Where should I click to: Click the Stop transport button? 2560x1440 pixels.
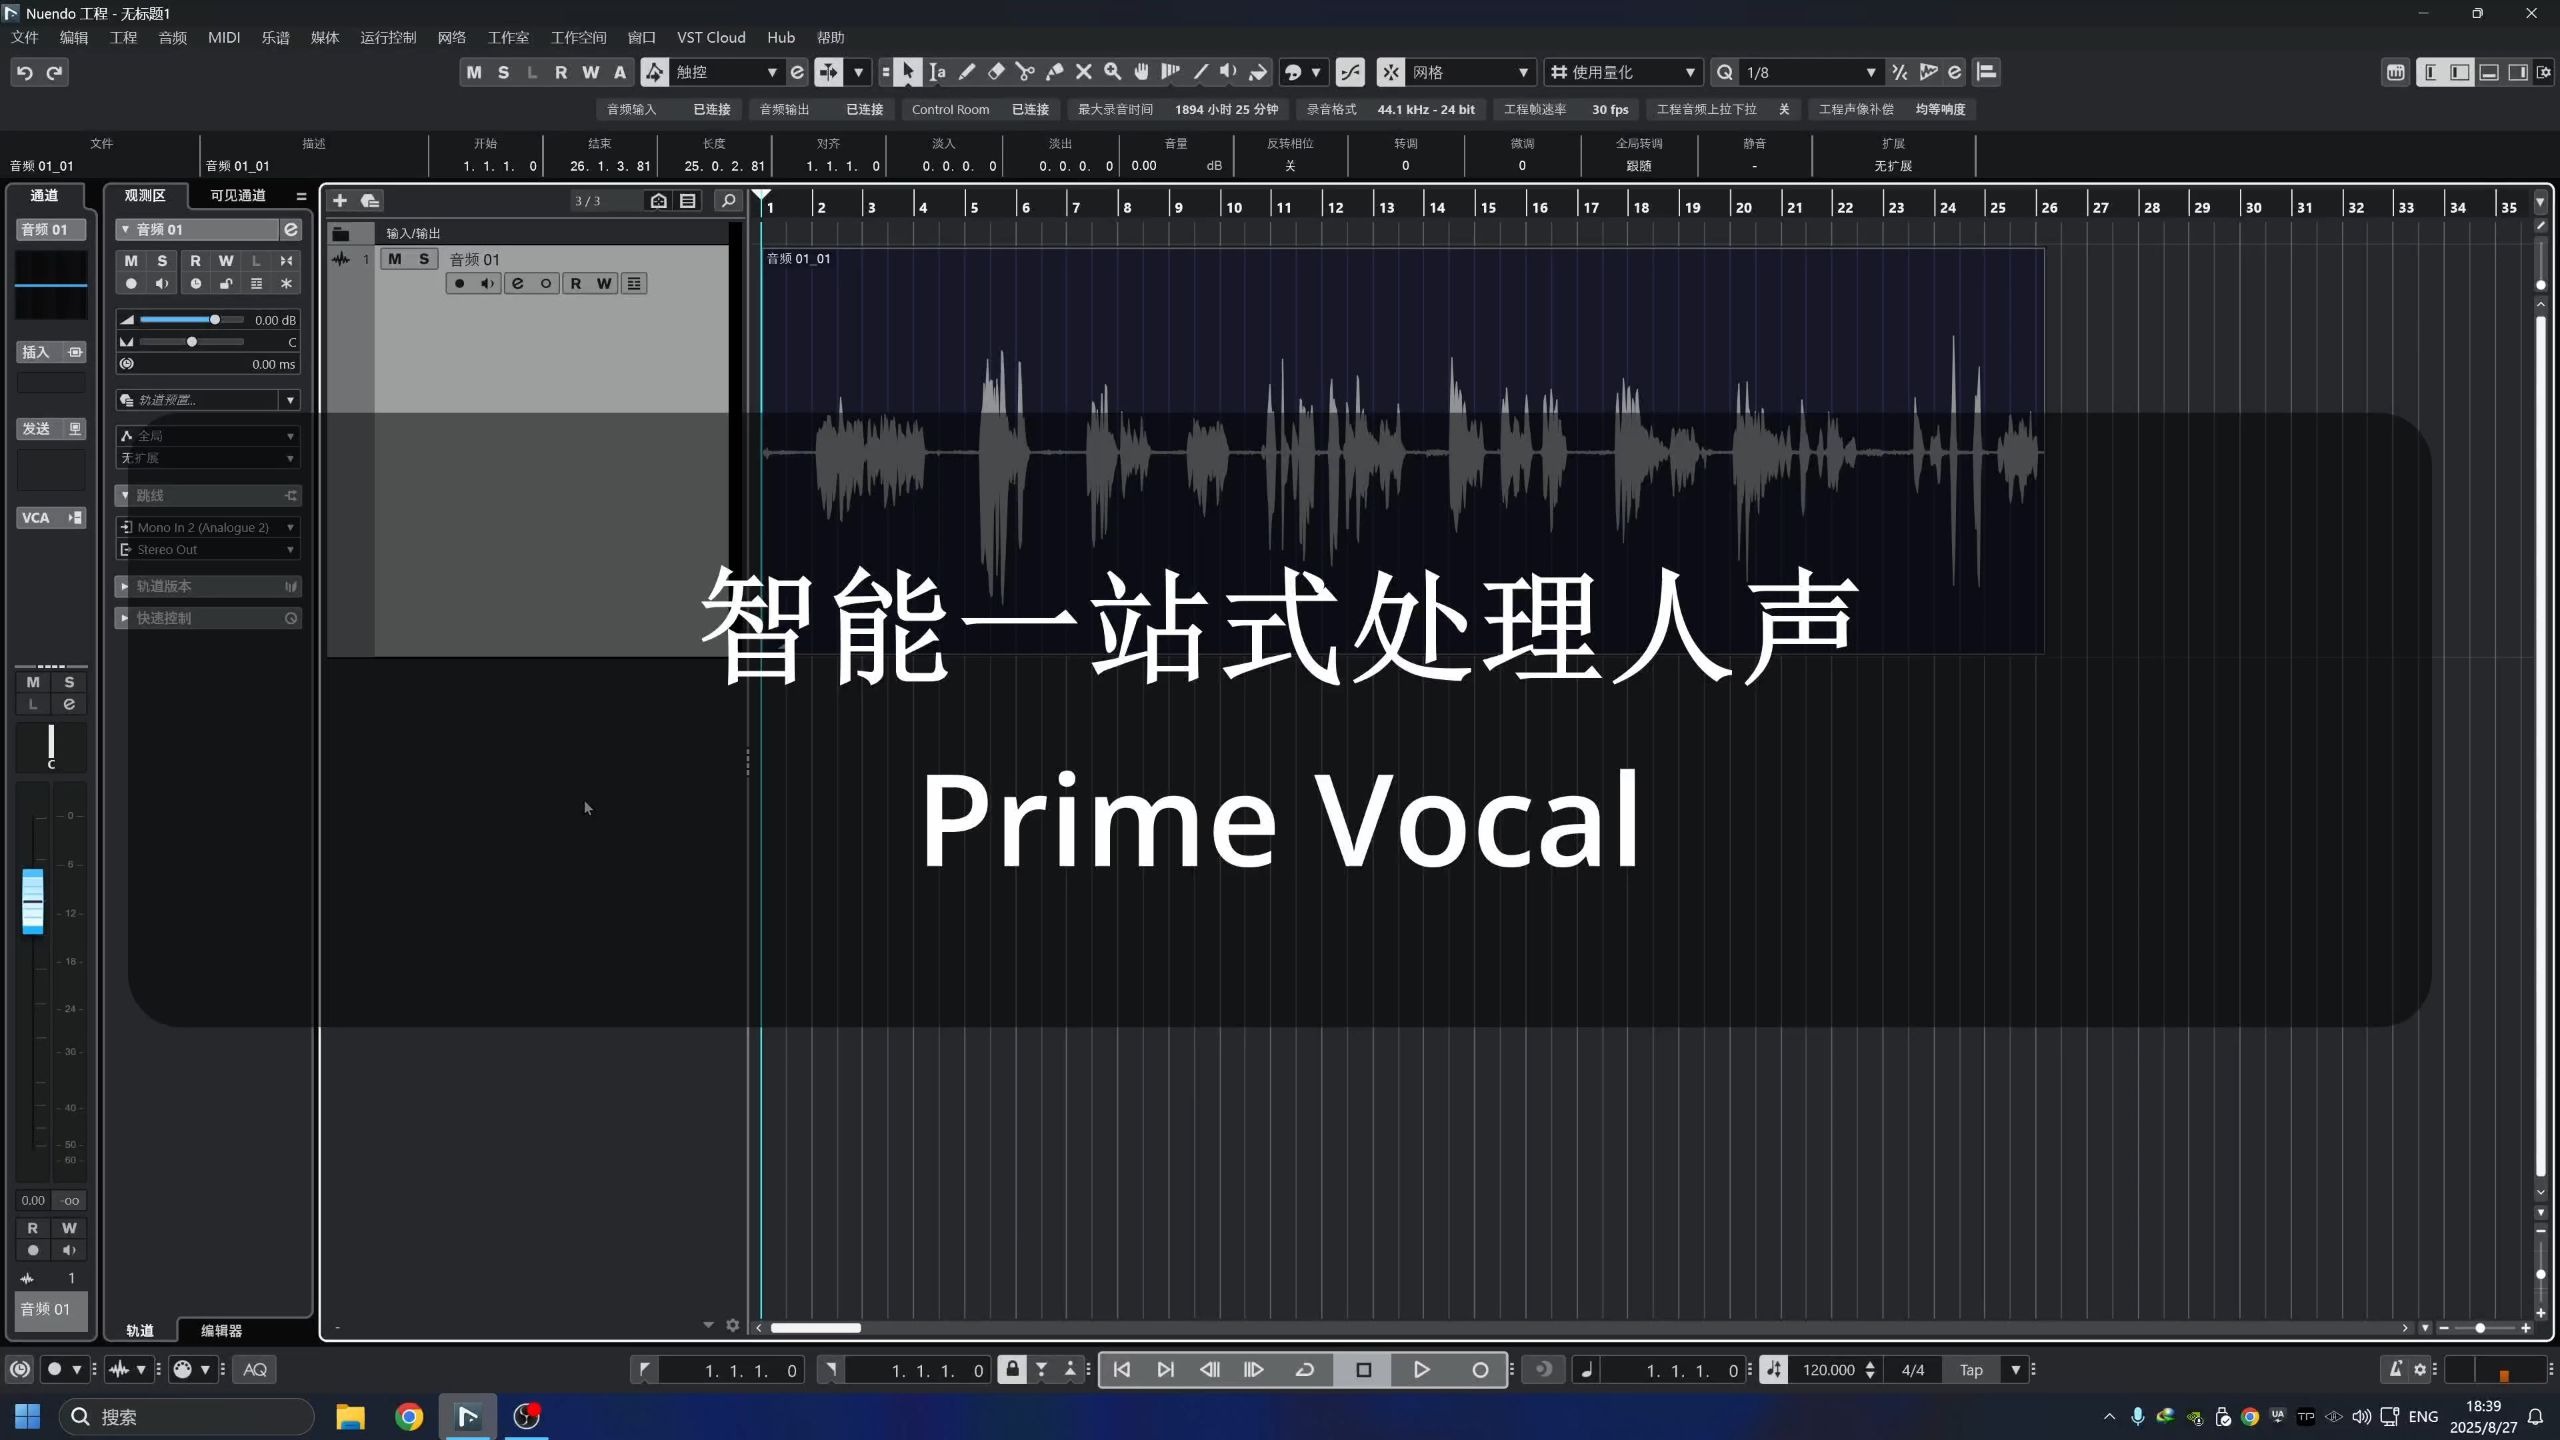click(x=1363, y=1370)
